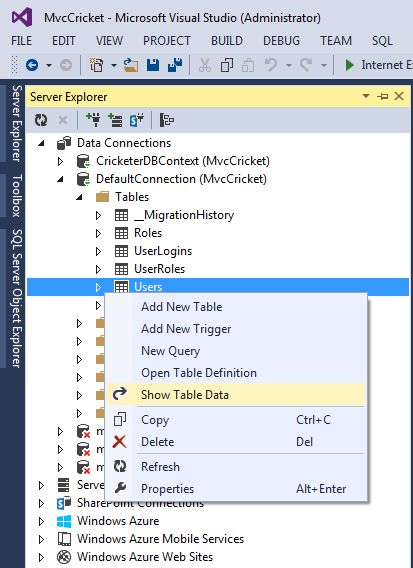Click the Save All toolbar icon
Screen dimensions: 413x568
point(175,65)
